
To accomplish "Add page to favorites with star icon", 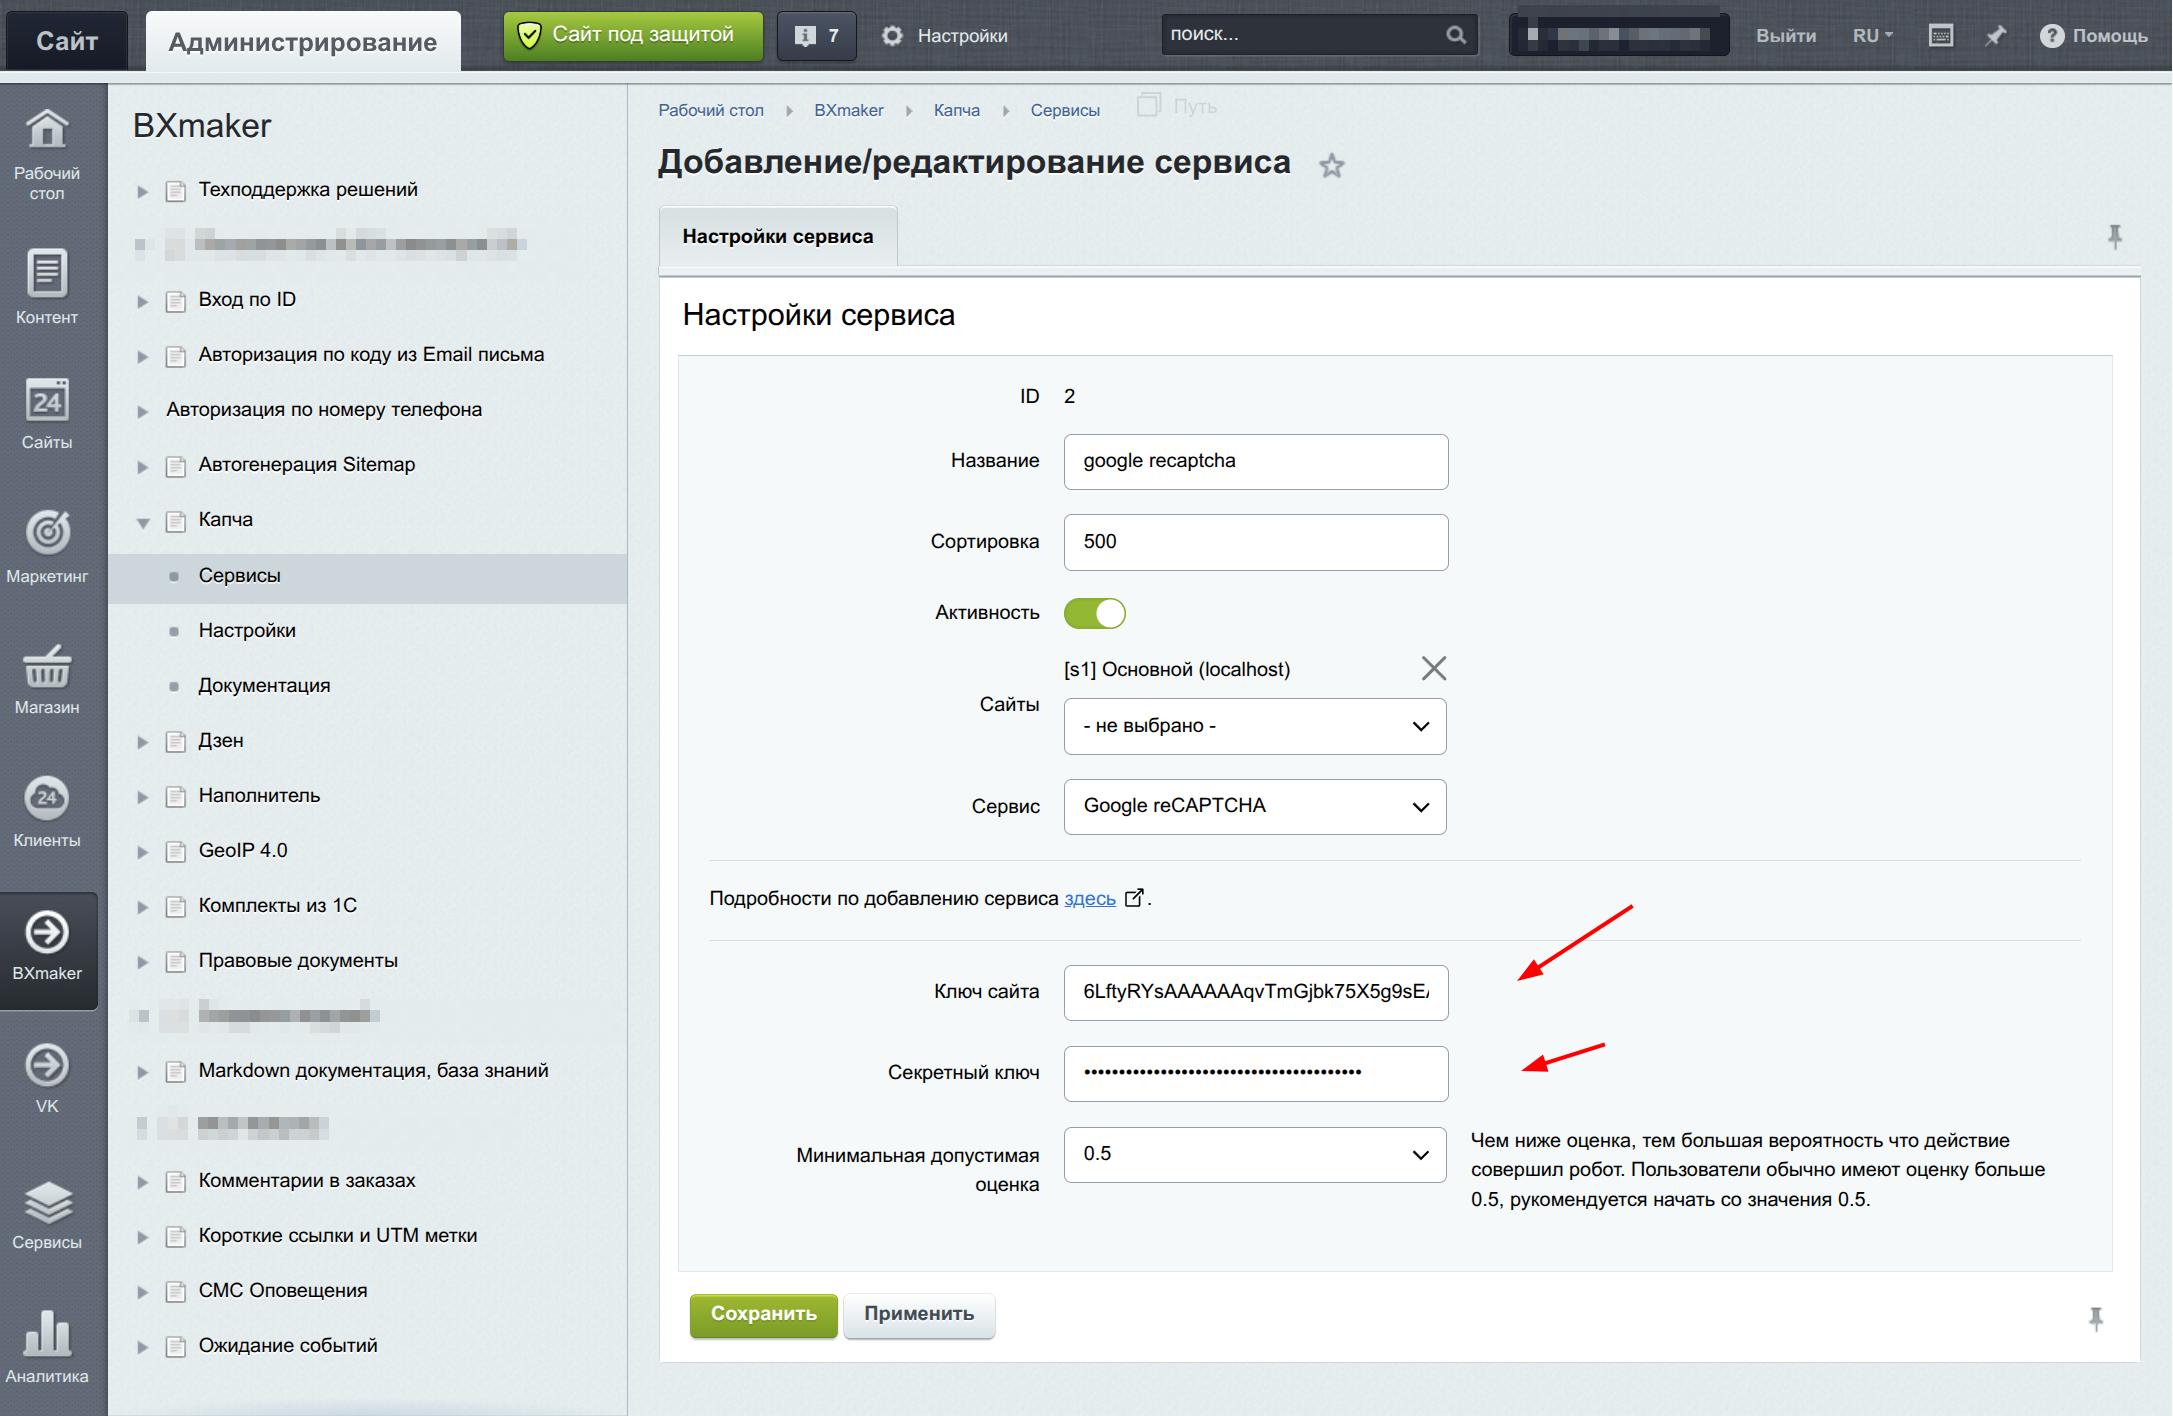I will [1331, 166].
